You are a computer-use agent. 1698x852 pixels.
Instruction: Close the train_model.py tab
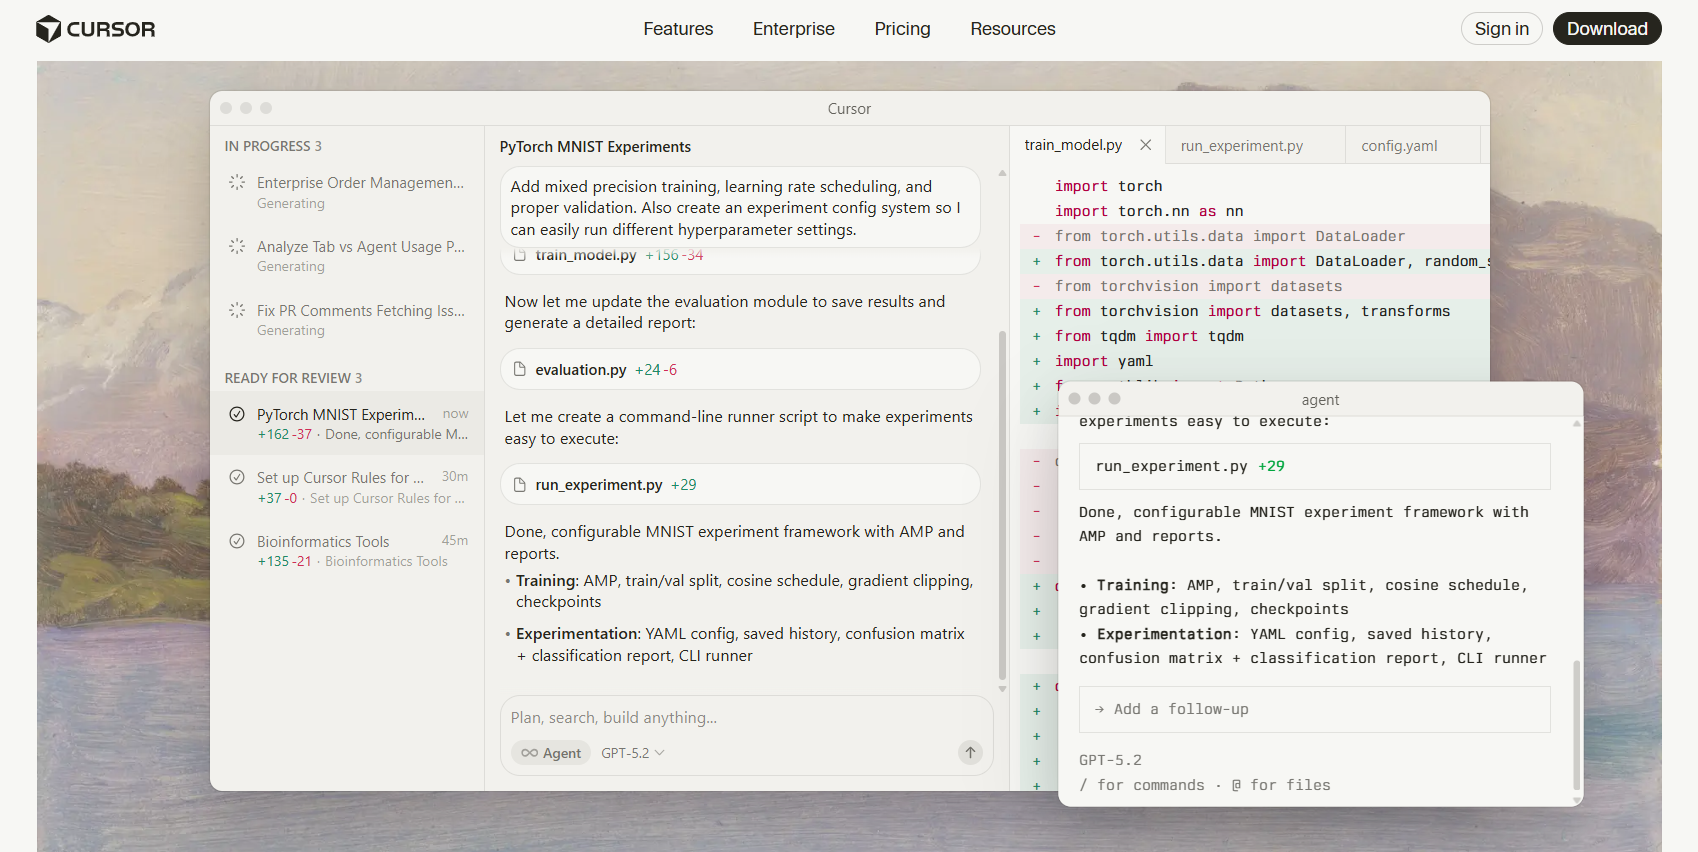click(1146, 145)
